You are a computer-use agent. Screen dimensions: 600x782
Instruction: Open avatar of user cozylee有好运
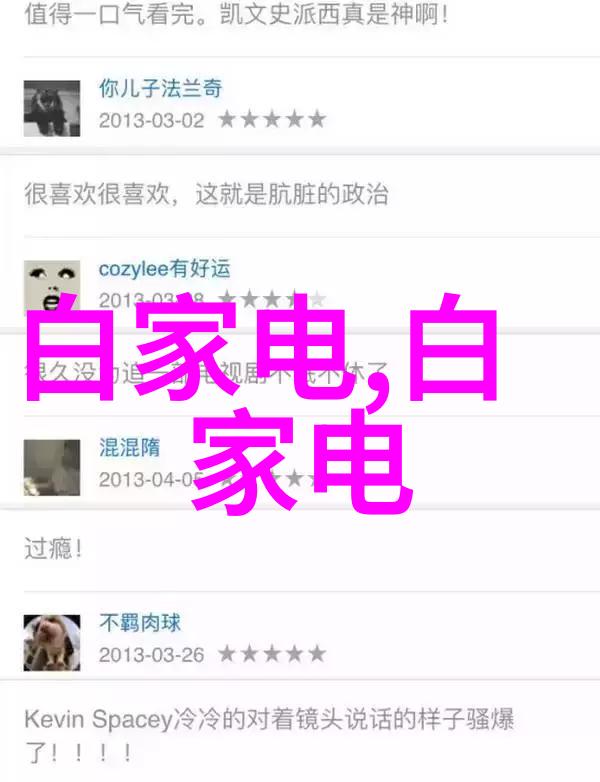52,288
